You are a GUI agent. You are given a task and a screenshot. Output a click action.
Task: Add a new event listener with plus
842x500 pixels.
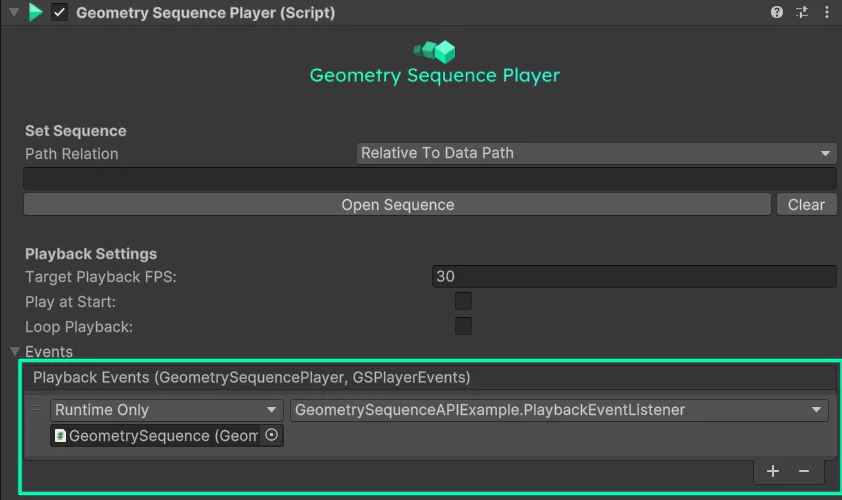[773, 471]
